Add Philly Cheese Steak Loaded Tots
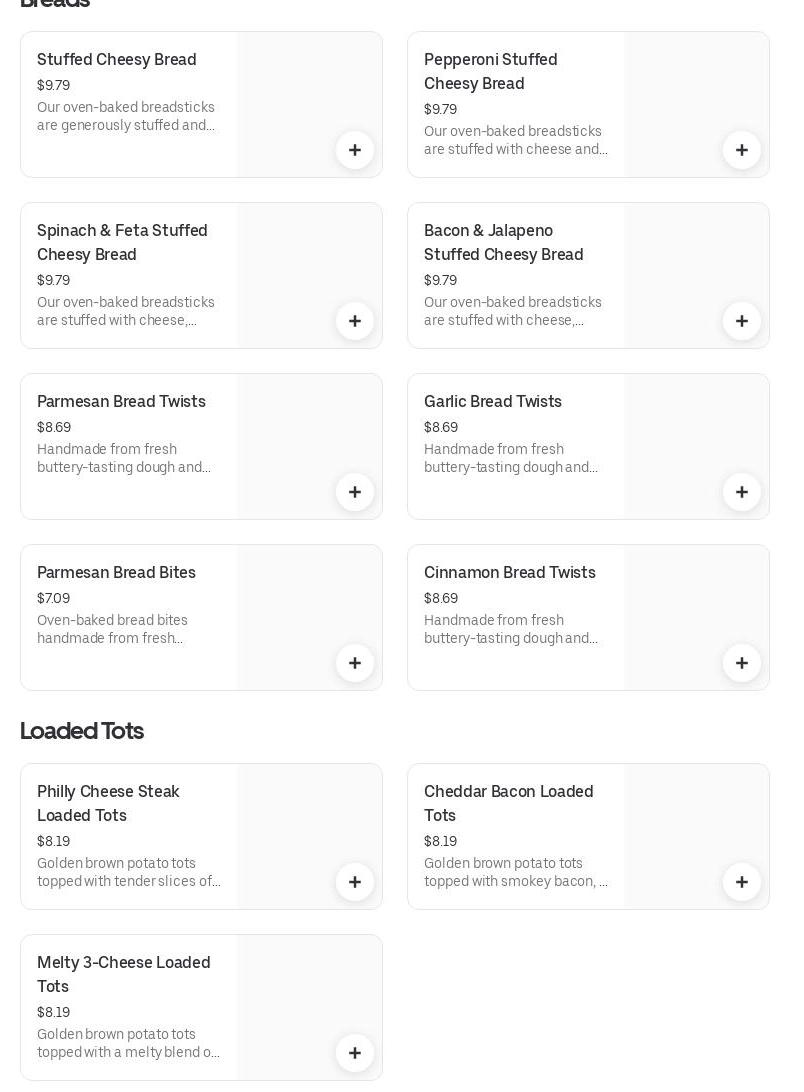The height and width of the screenshot is (1092, 804). (355, 882)
